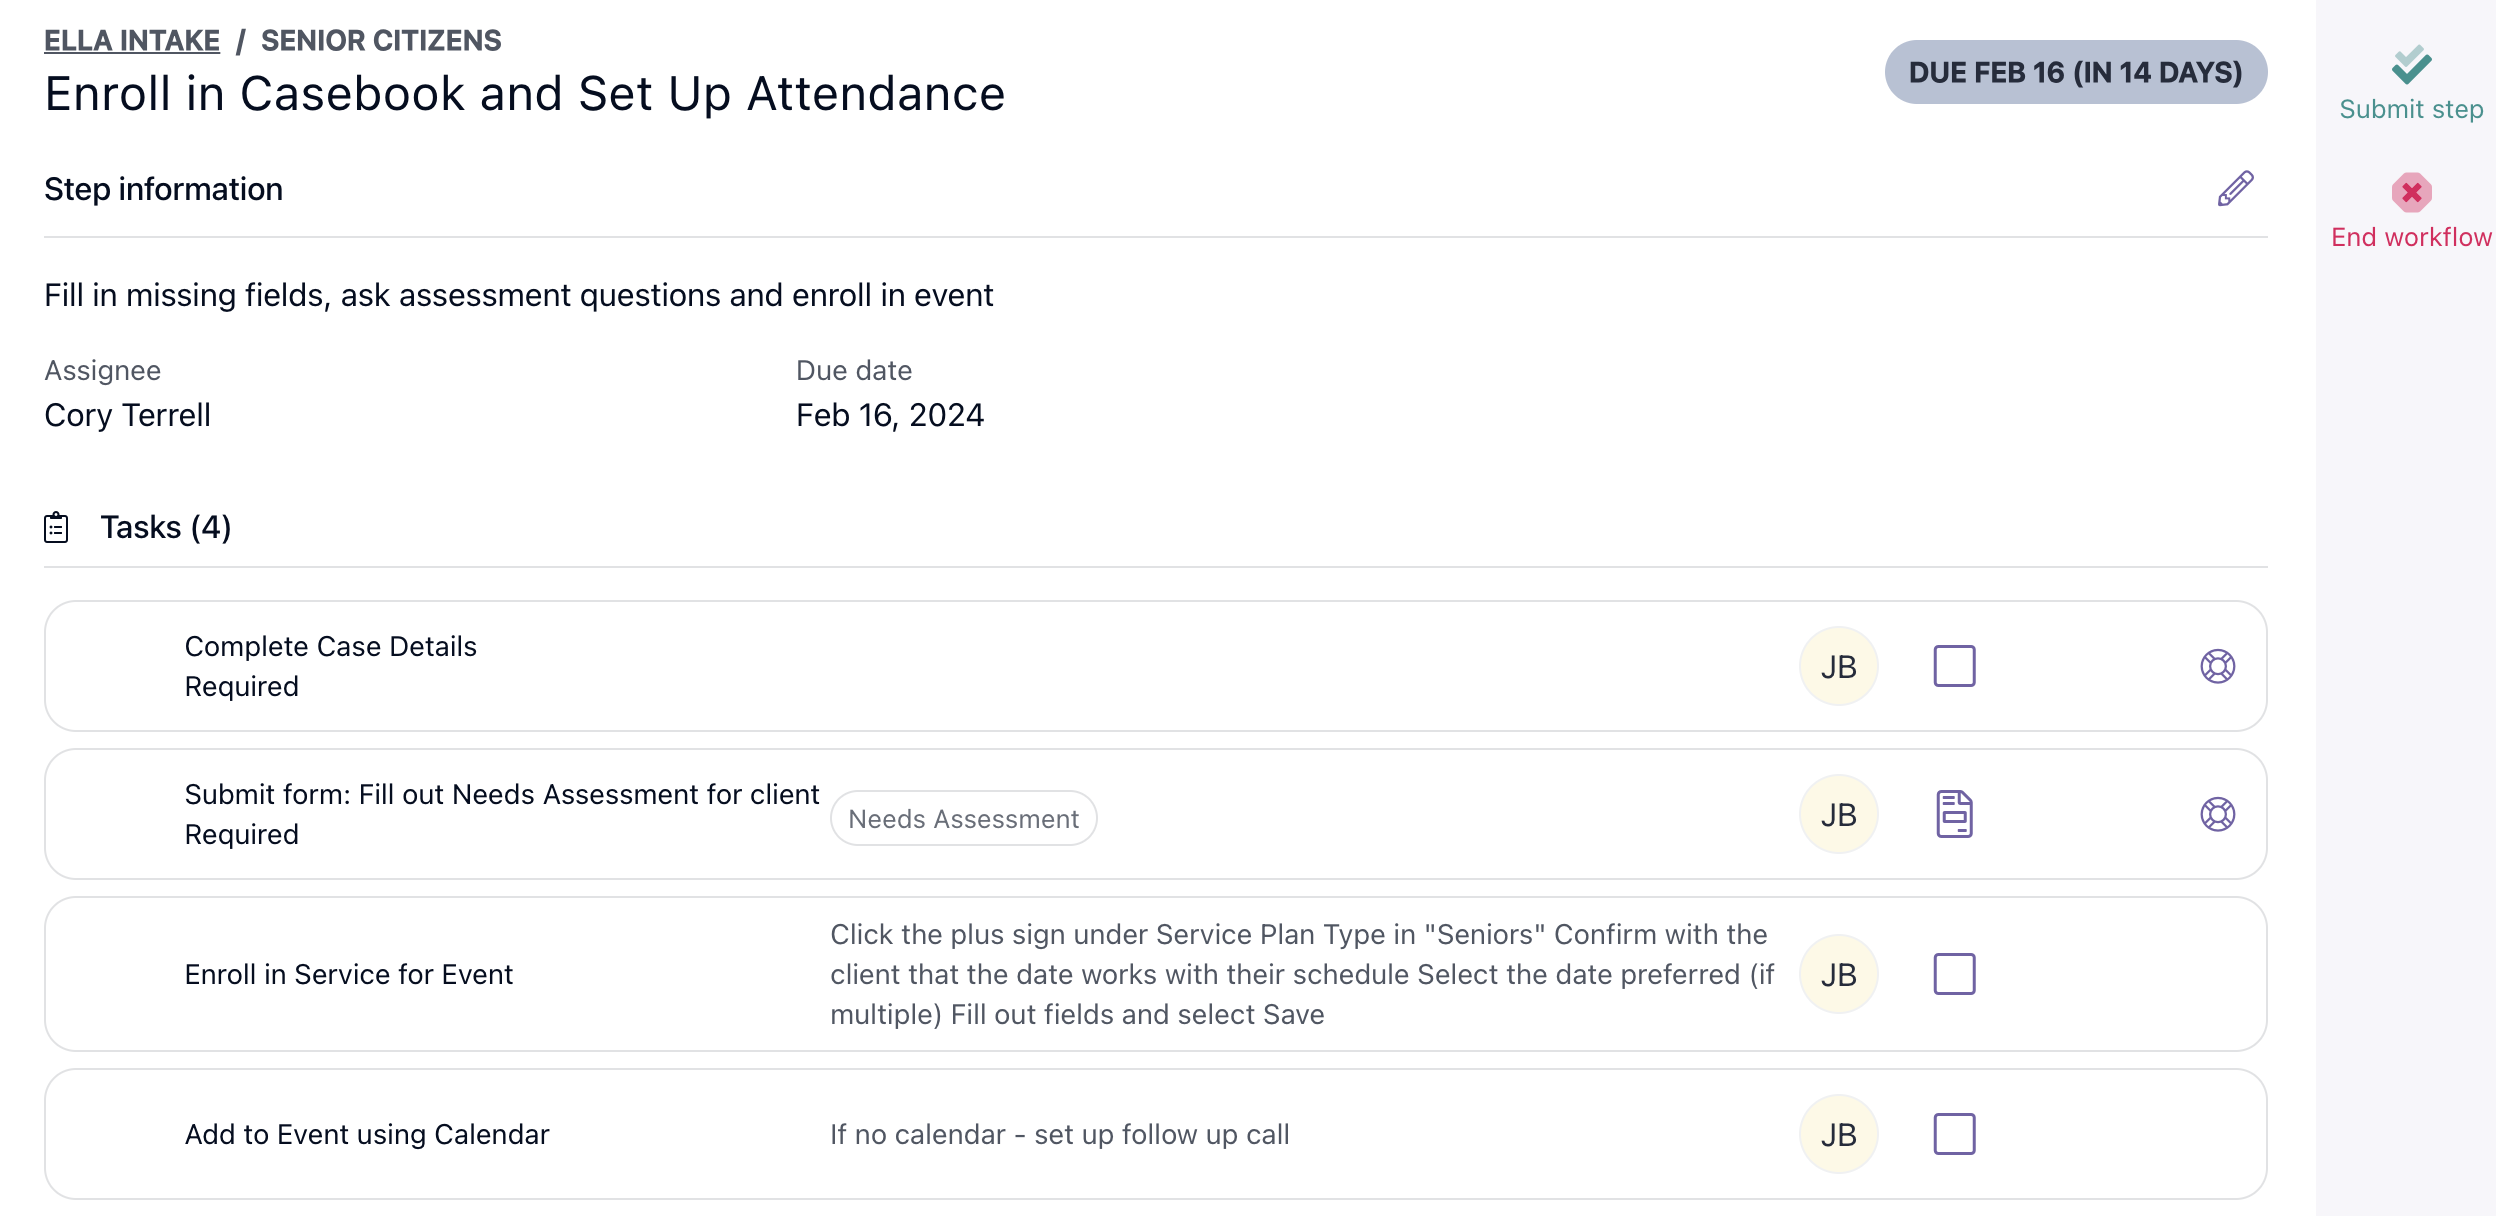This screenshot has height=1216, width=2496.
Task: Check the Enroll in Service for Event checkbox
Action: point(1957,973)
